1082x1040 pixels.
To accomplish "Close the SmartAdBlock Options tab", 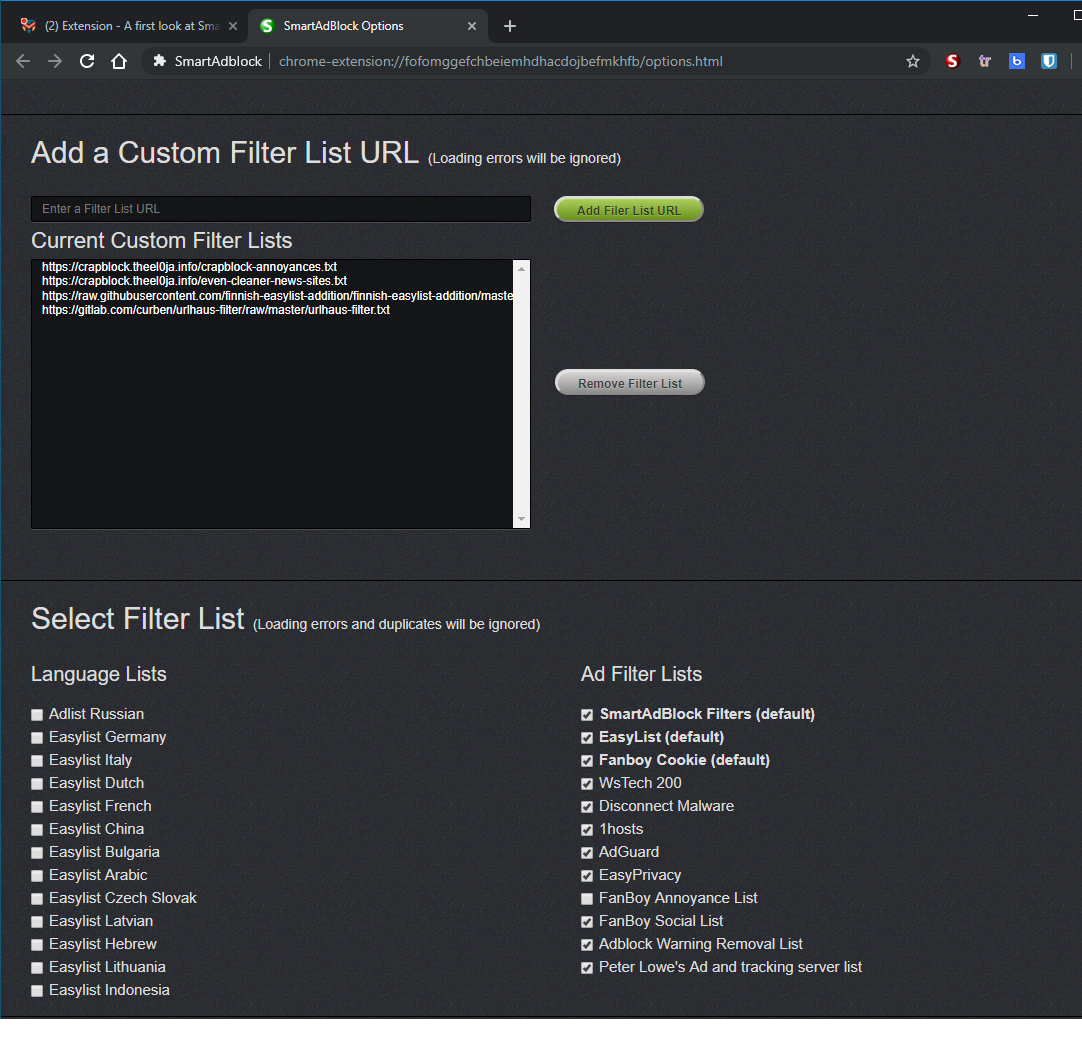I will coord(472,26).
